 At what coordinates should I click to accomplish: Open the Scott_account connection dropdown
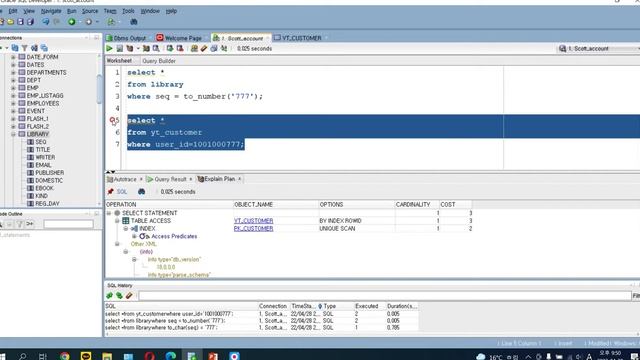[599, 49]
